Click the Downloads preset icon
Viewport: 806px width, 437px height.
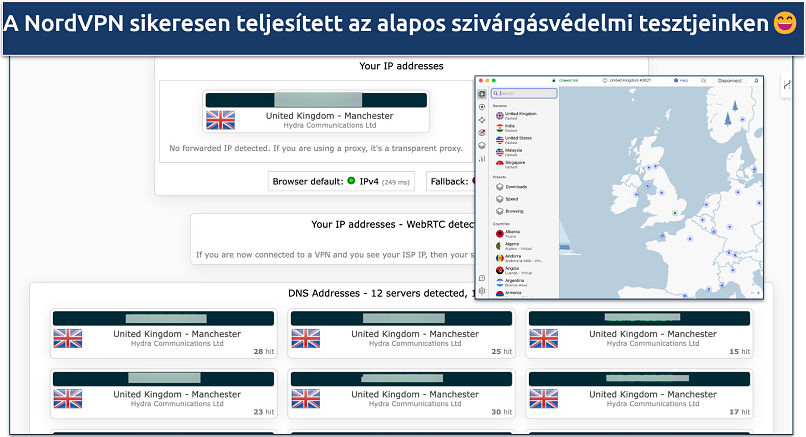click(499, 186)
